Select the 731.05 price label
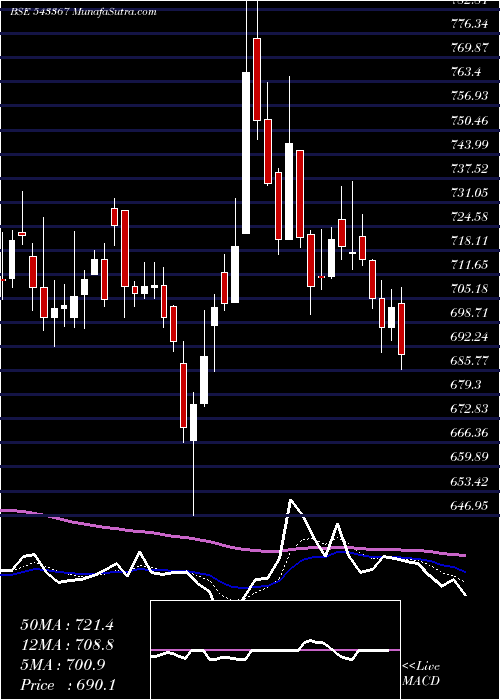Viewport: 500px width, 700px height. 469,192
